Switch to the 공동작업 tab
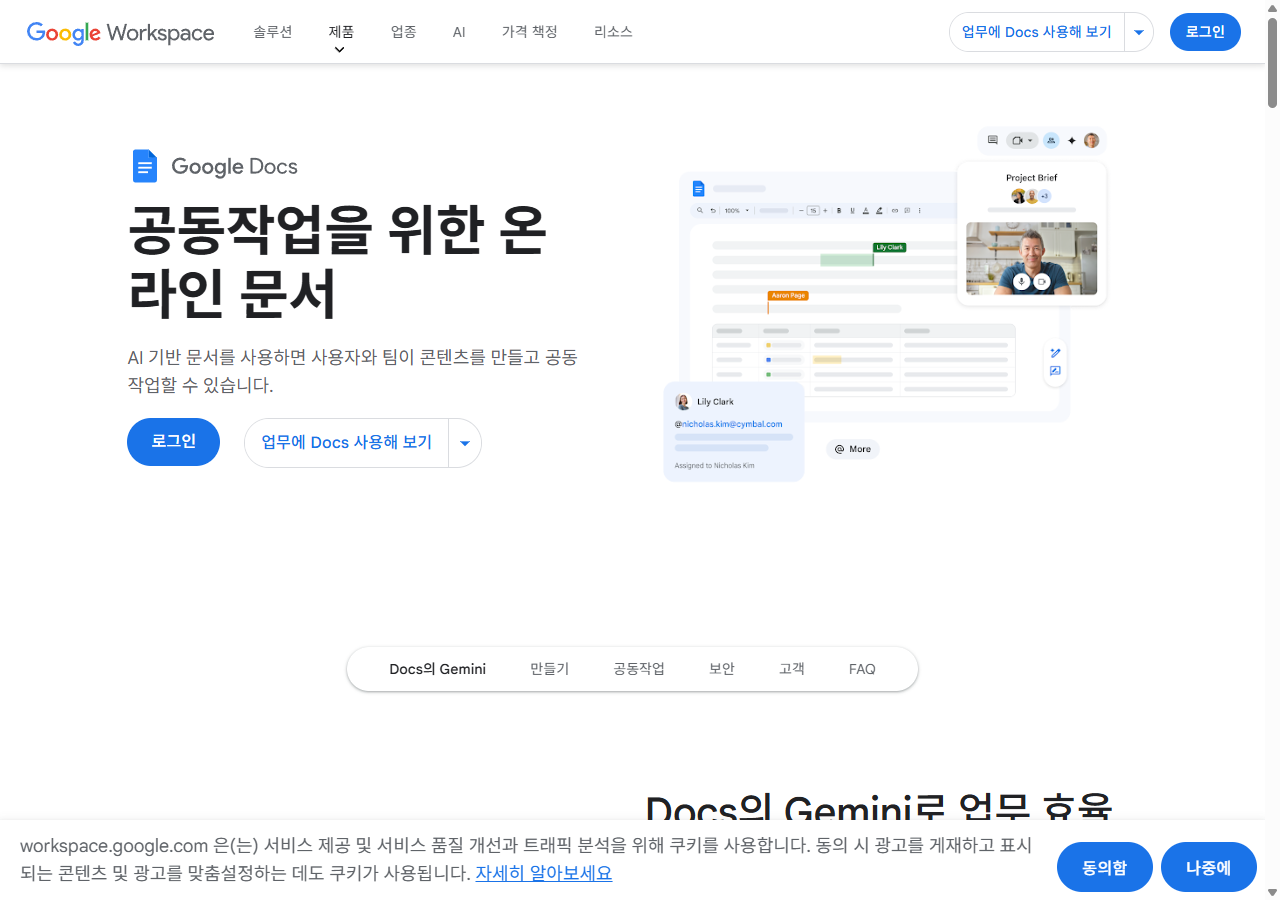This screenshot has width=1280, height=900. point(639,668)
